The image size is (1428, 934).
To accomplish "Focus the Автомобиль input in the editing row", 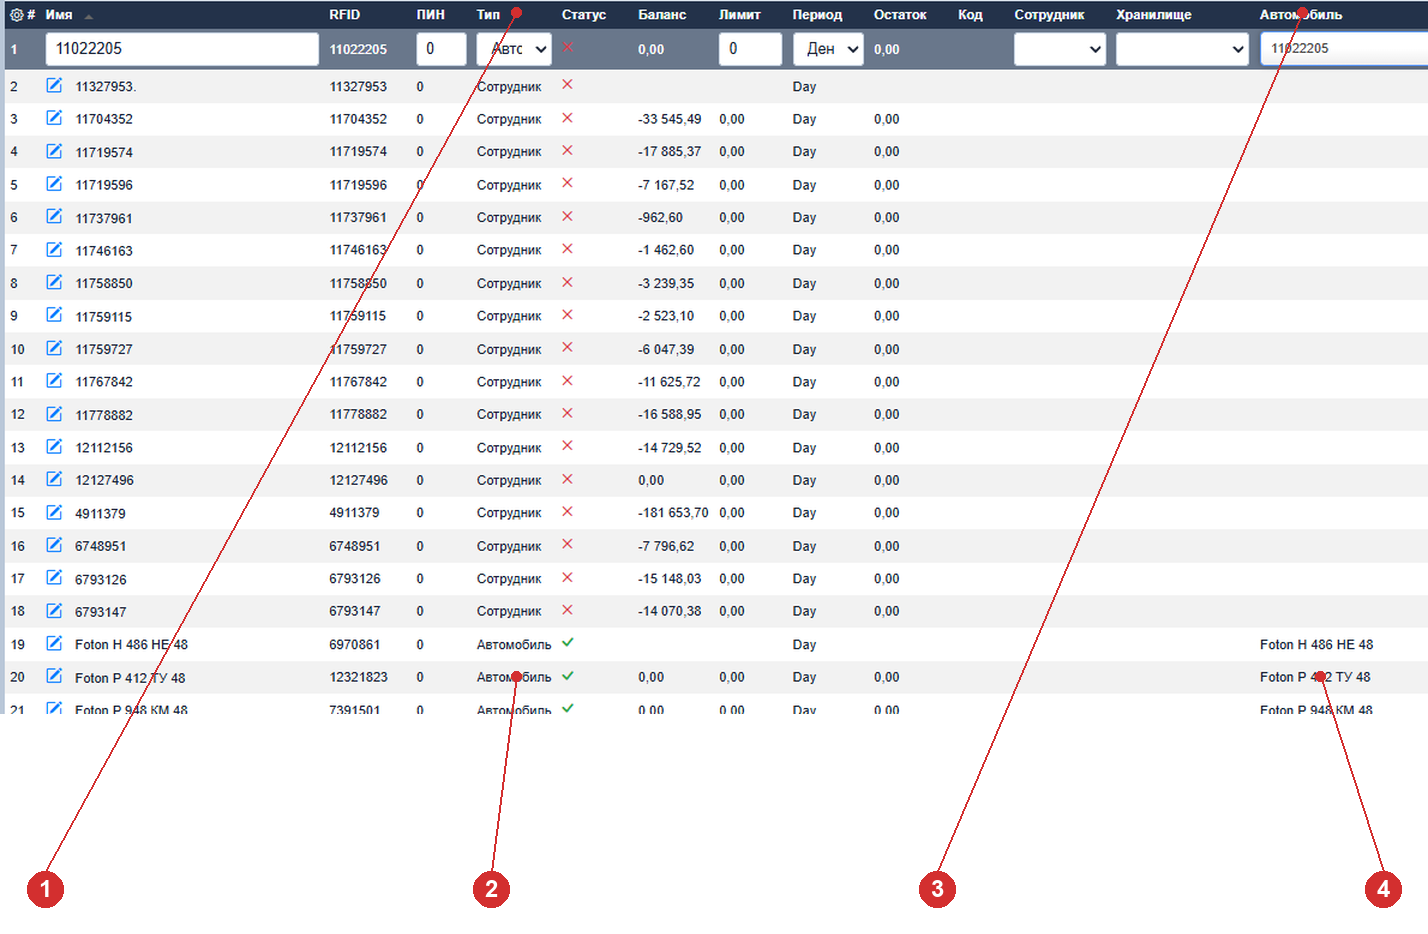I will coord(1344,49).
